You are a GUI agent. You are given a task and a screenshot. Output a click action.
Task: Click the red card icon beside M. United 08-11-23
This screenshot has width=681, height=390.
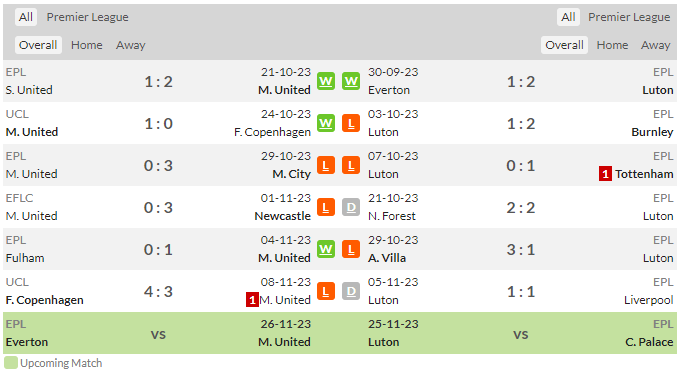click(x=252, y=300)
